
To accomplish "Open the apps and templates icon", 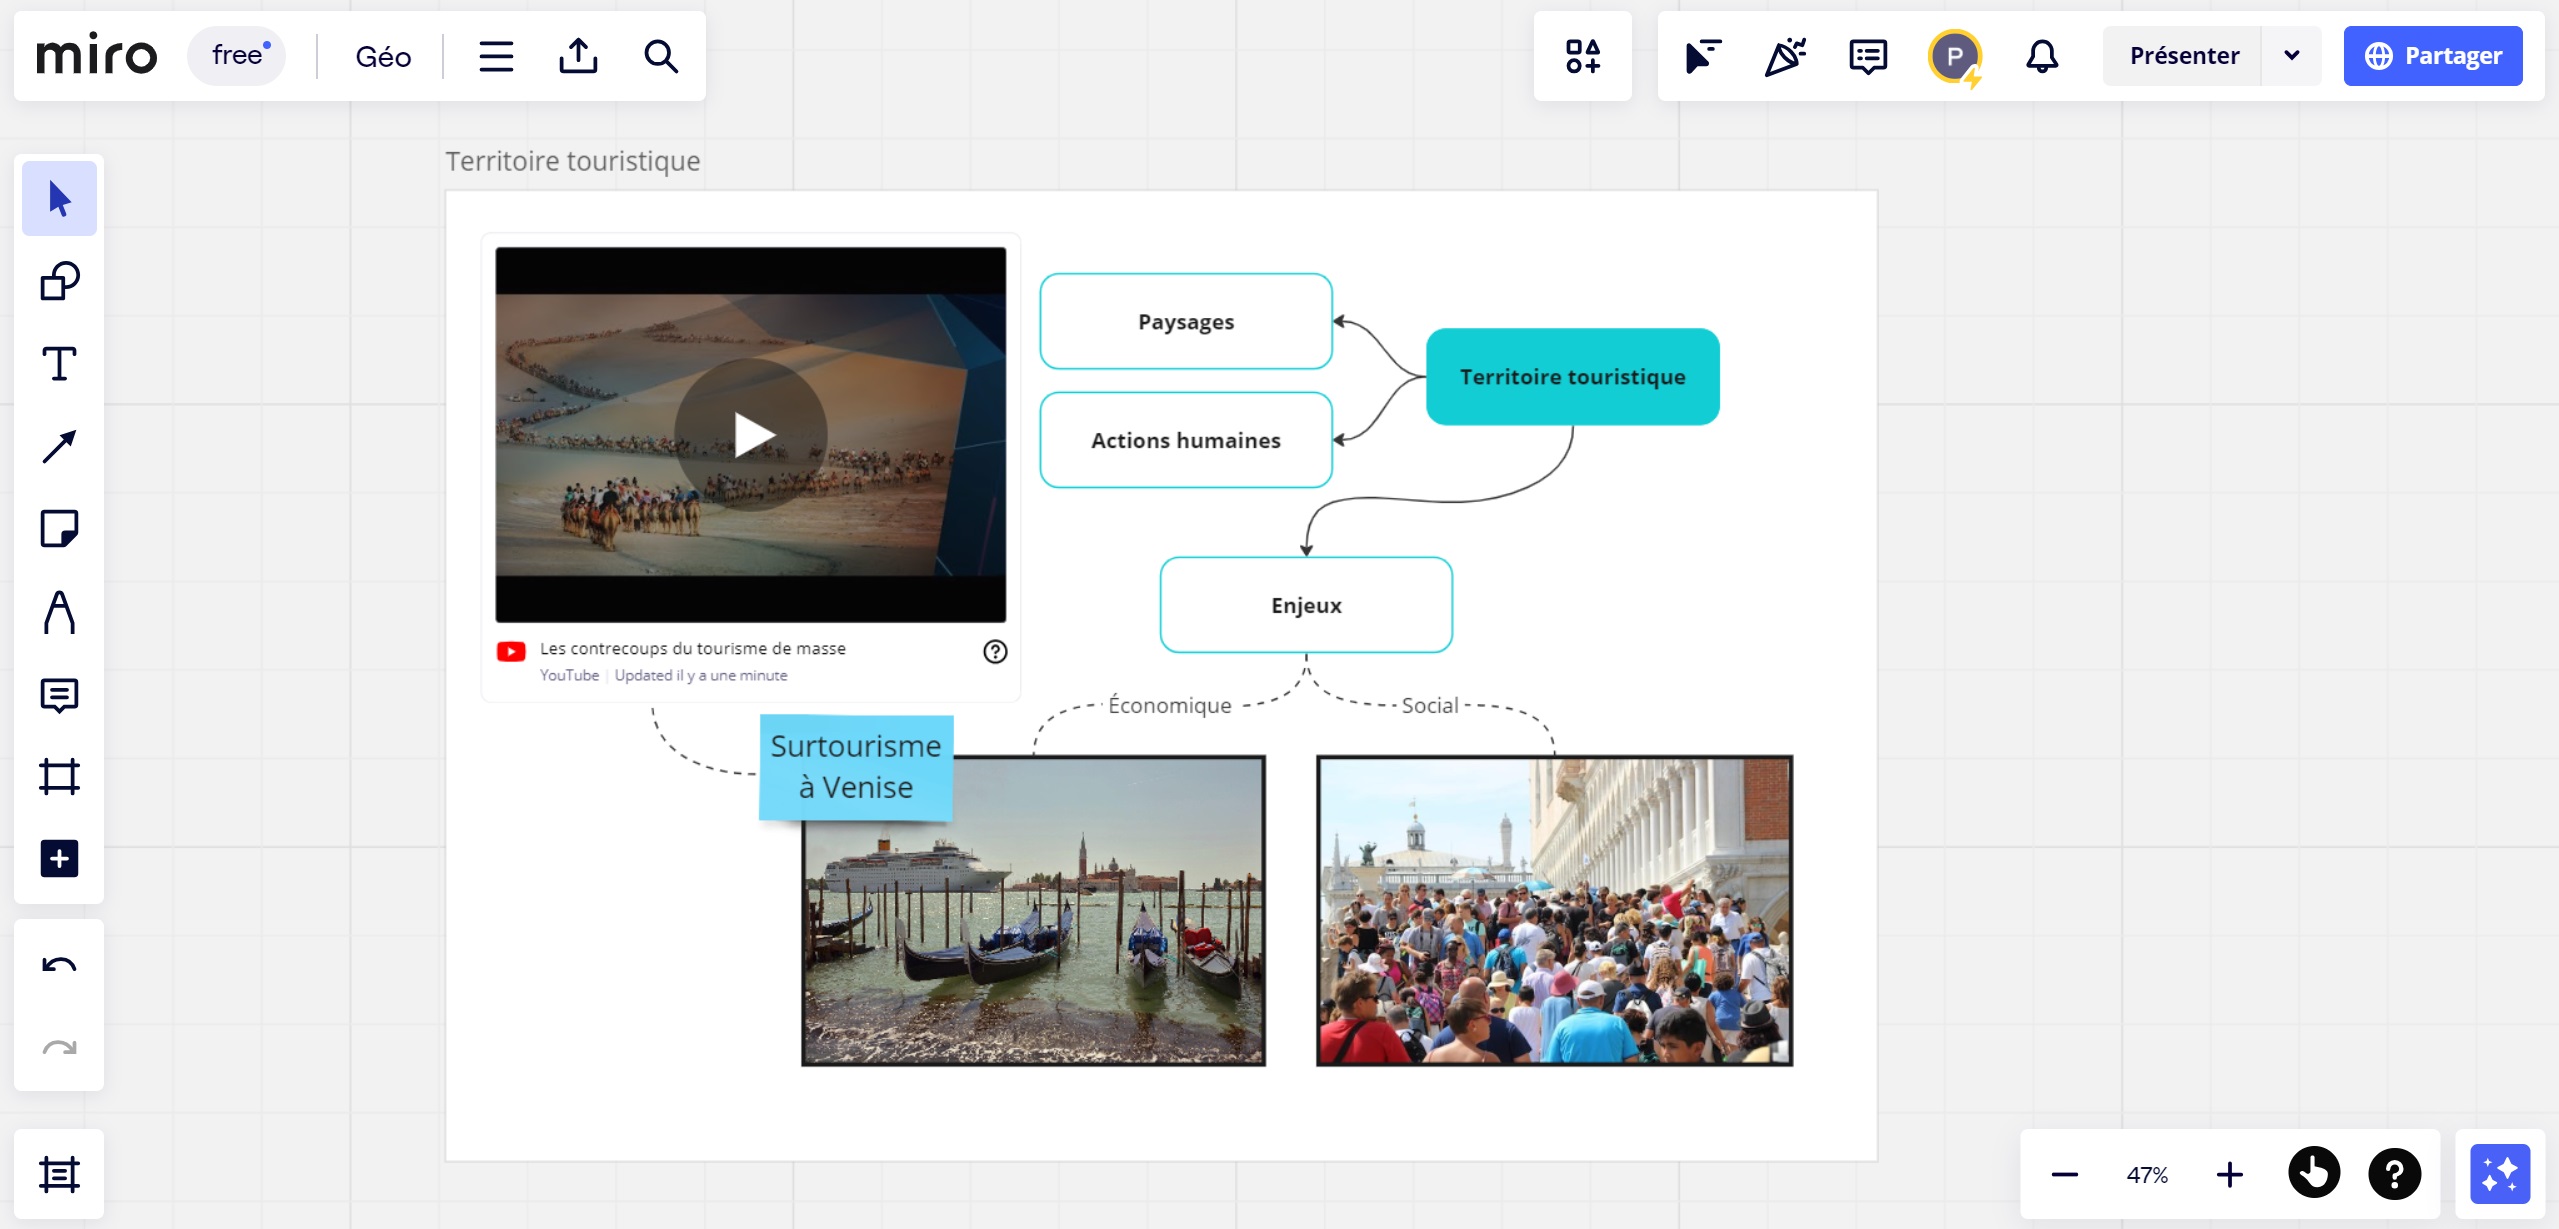I will (1583, 56).
